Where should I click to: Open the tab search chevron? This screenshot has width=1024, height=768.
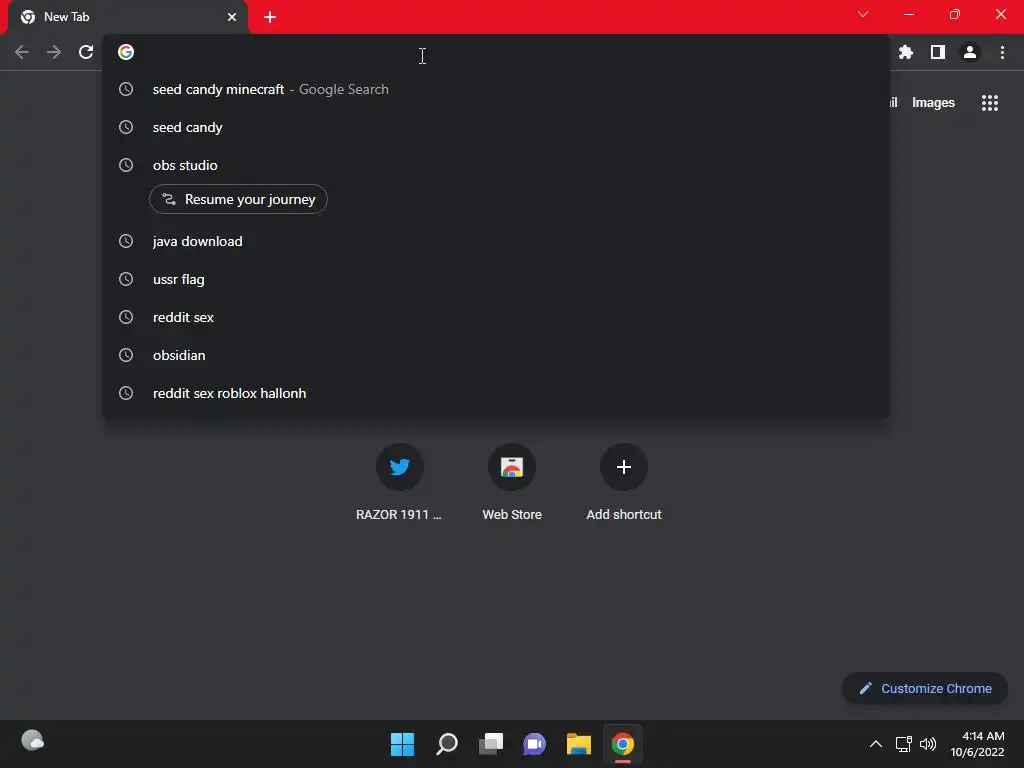click(x=863, y=14)
